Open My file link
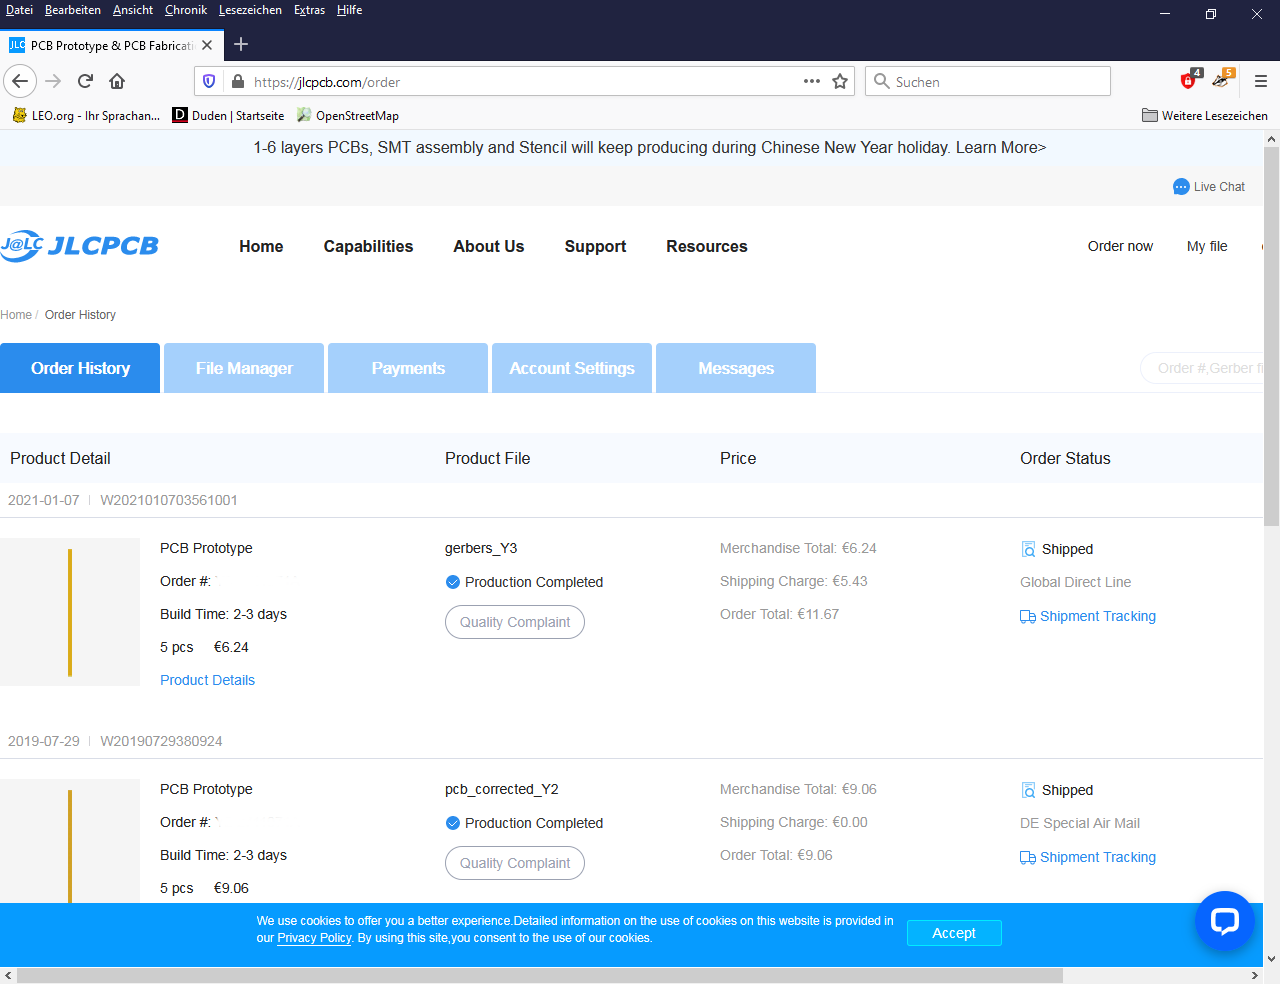 (1207, 246)
